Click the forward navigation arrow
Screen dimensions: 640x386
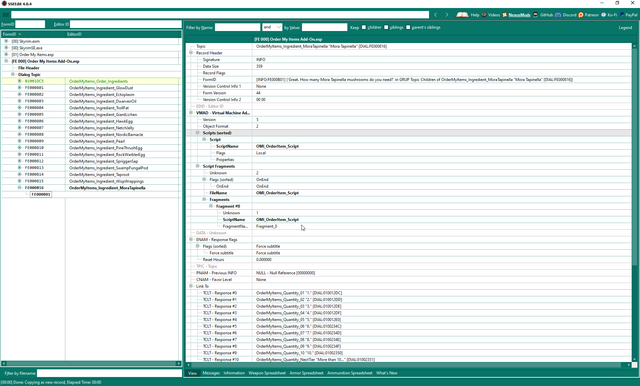[x=447, y=15]
